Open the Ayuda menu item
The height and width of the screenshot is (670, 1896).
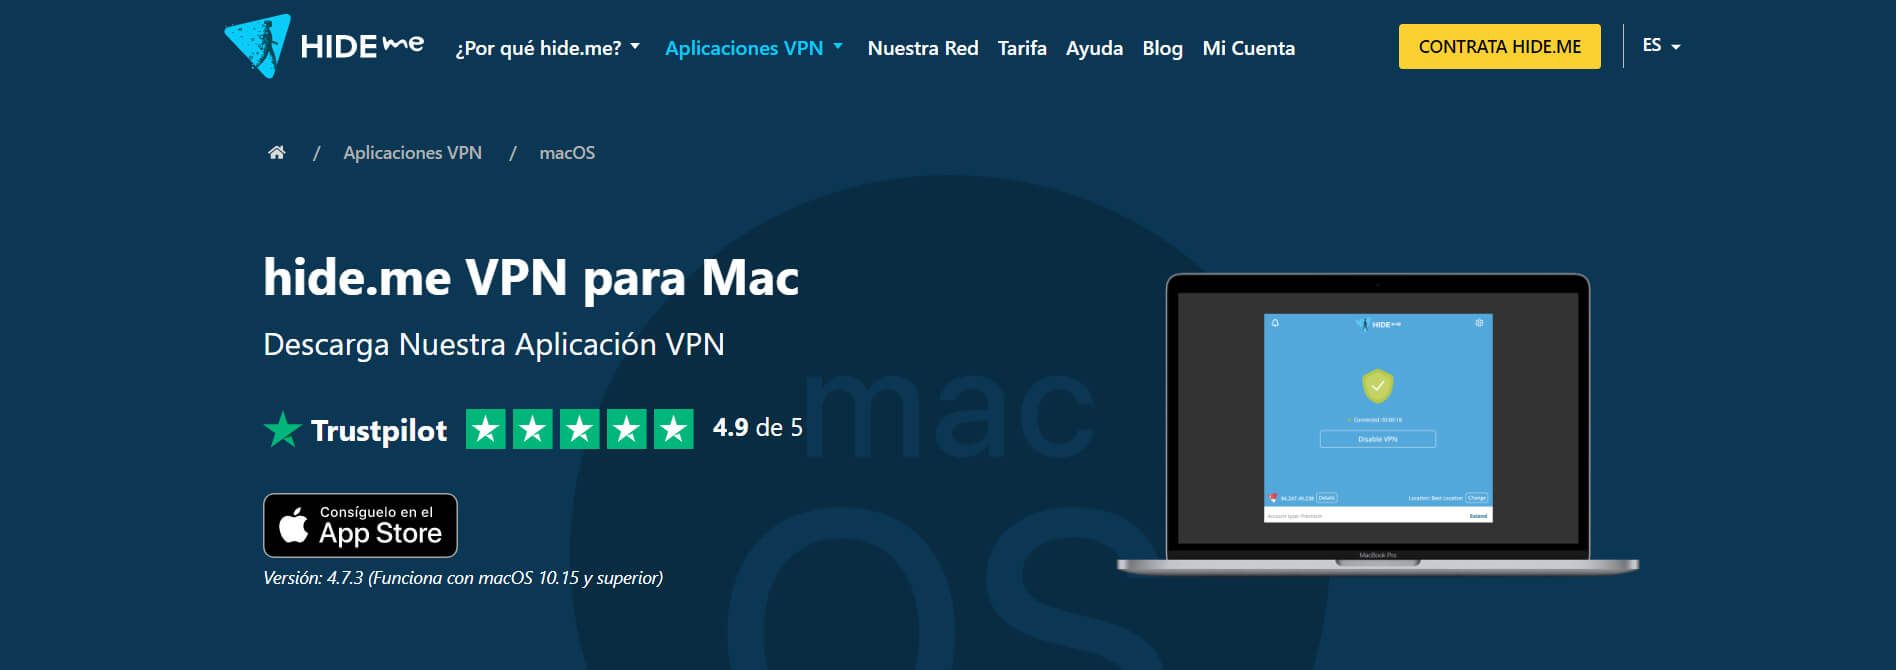(x=1094, y=48)
